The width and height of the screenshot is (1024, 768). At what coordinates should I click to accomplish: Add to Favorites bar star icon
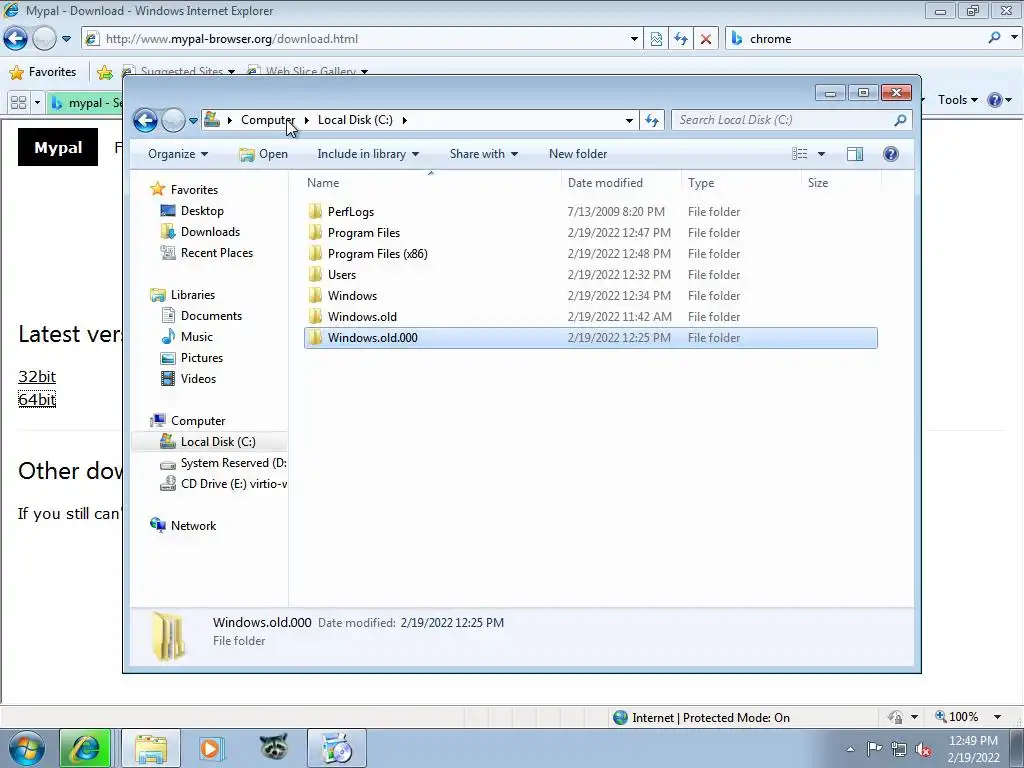pyautogui.click(x=104, y=72)
